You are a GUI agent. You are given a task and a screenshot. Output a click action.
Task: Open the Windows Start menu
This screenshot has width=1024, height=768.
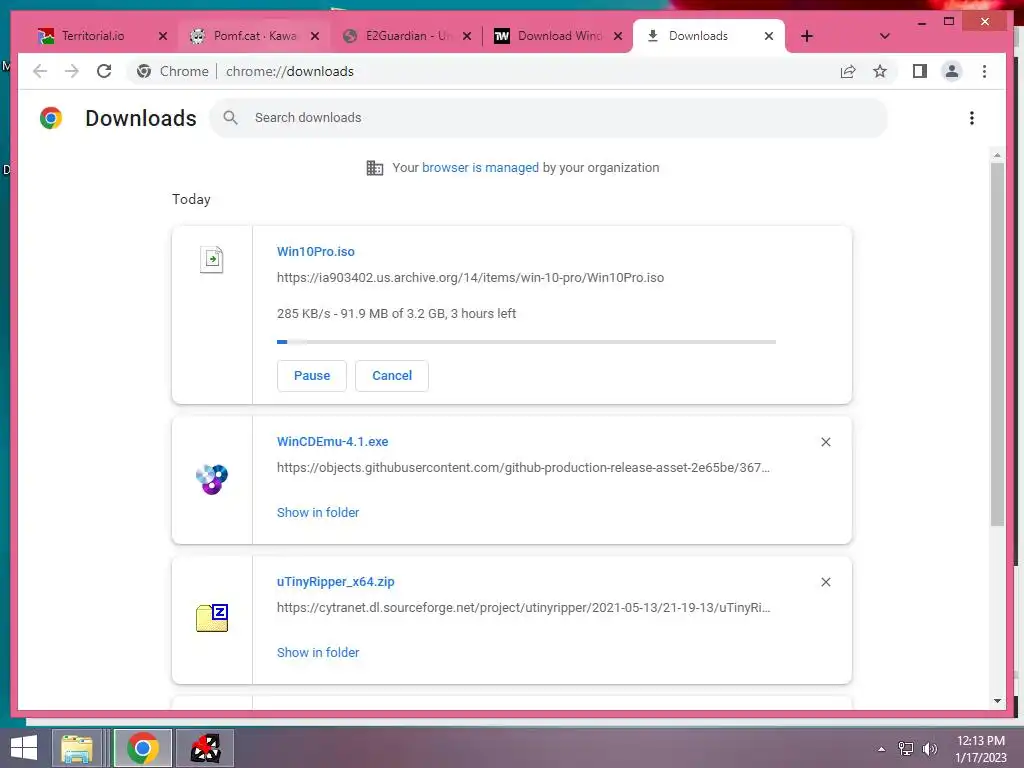click(x=24, y=748)
